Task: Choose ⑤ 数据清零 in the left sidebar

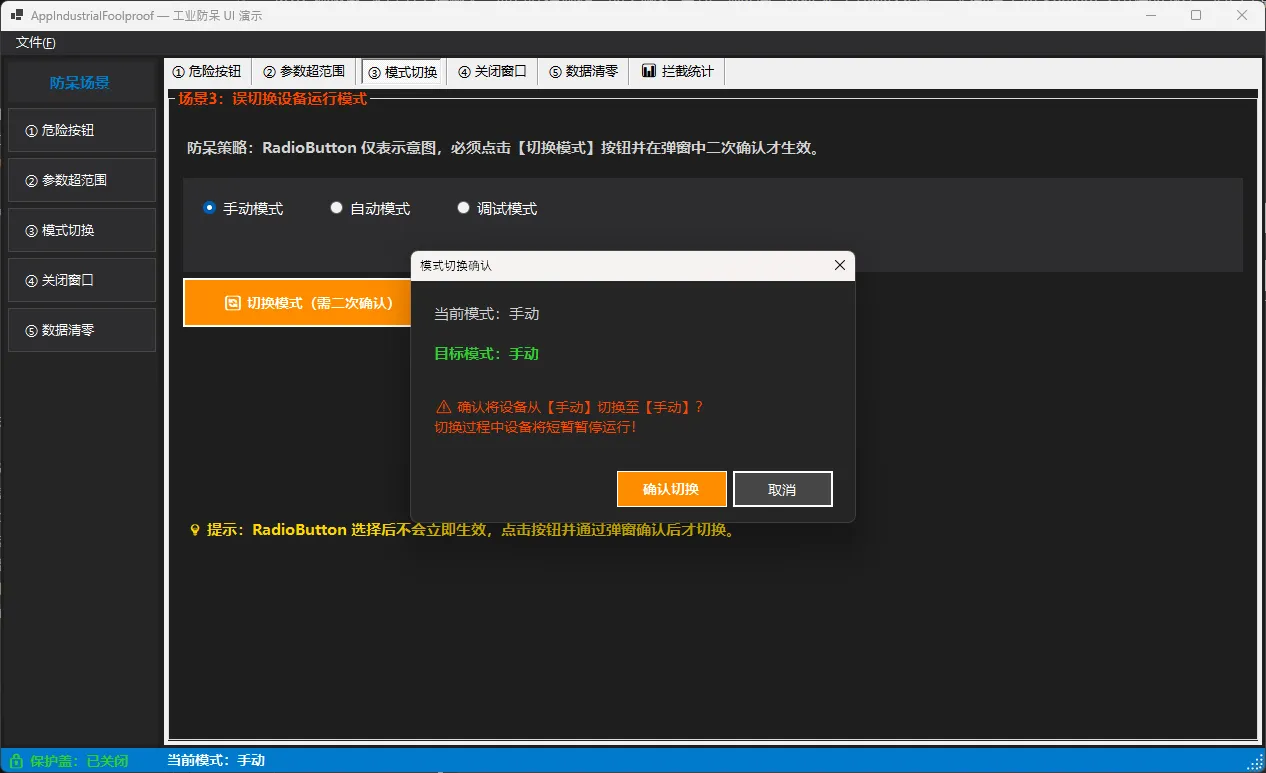Action: click(x=82, y=330)
